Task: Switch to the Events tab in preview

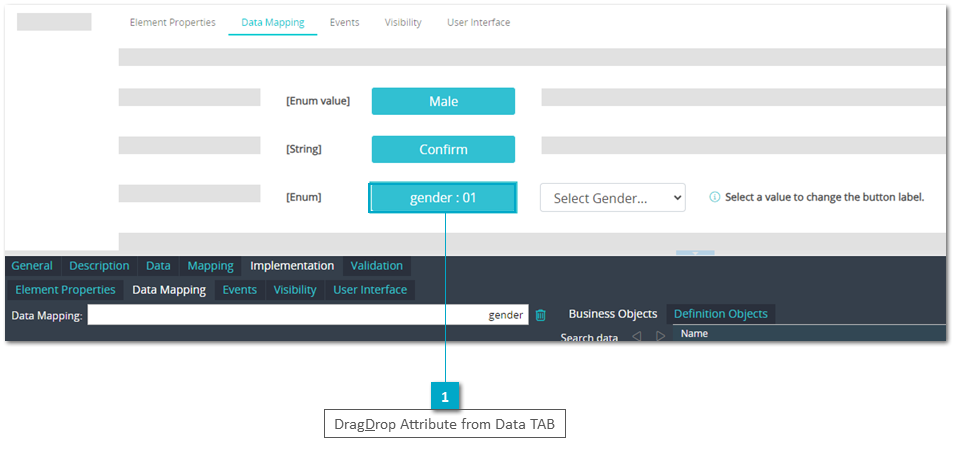Action: [345, 23]
